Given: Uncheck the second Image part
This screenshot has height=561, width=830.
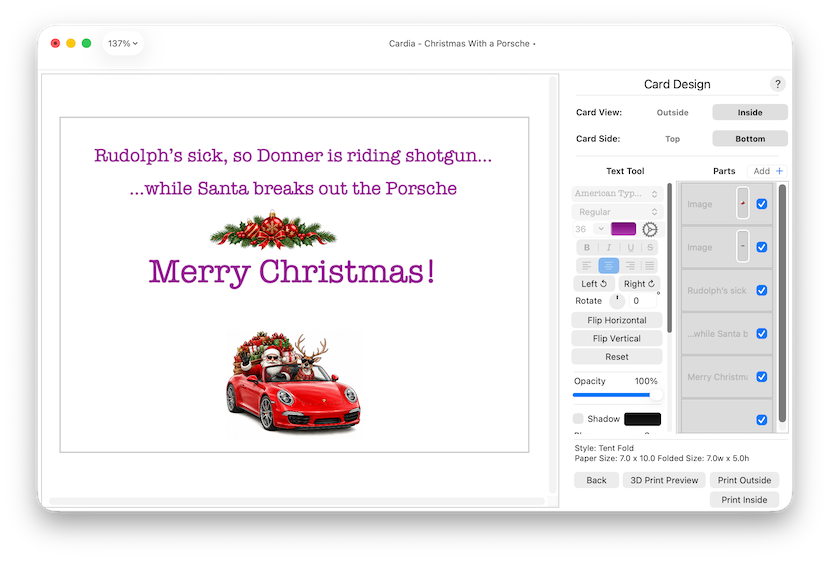Looking at the screenshot, I should [762, 247].
